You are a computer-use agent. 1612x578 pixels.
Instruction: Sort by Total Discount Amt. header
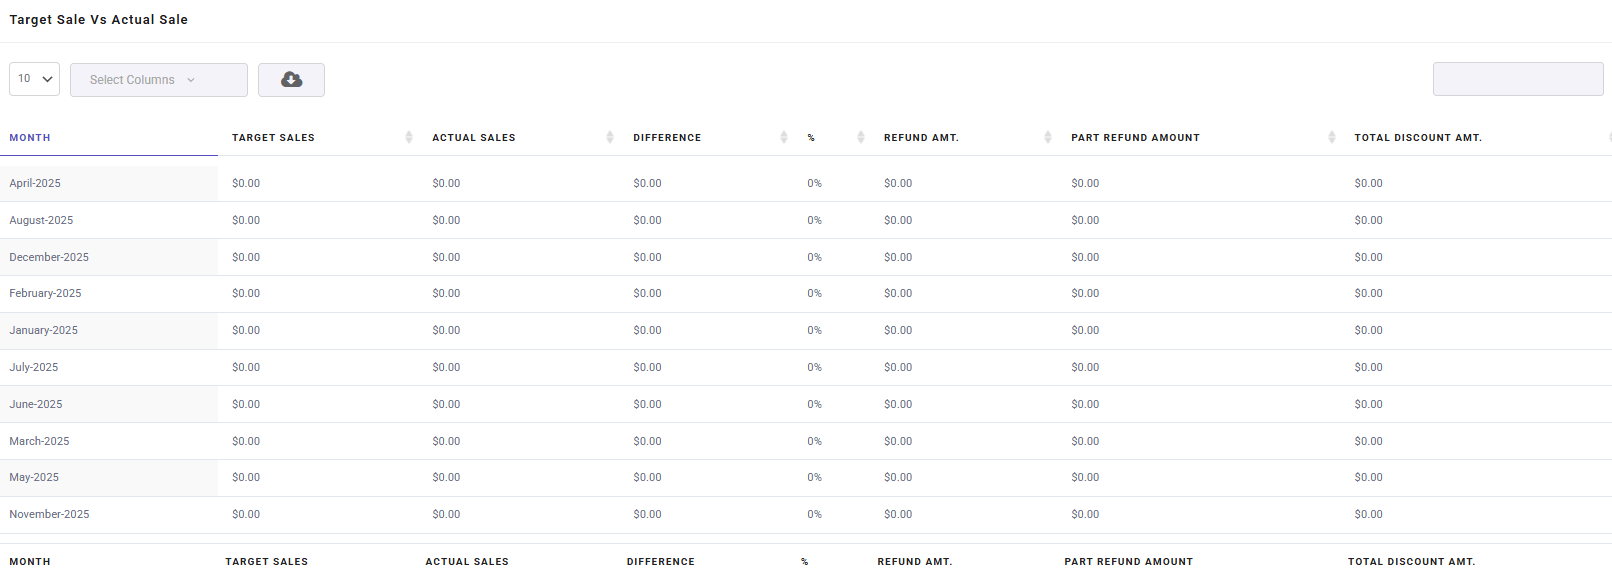click(1417, 138)
